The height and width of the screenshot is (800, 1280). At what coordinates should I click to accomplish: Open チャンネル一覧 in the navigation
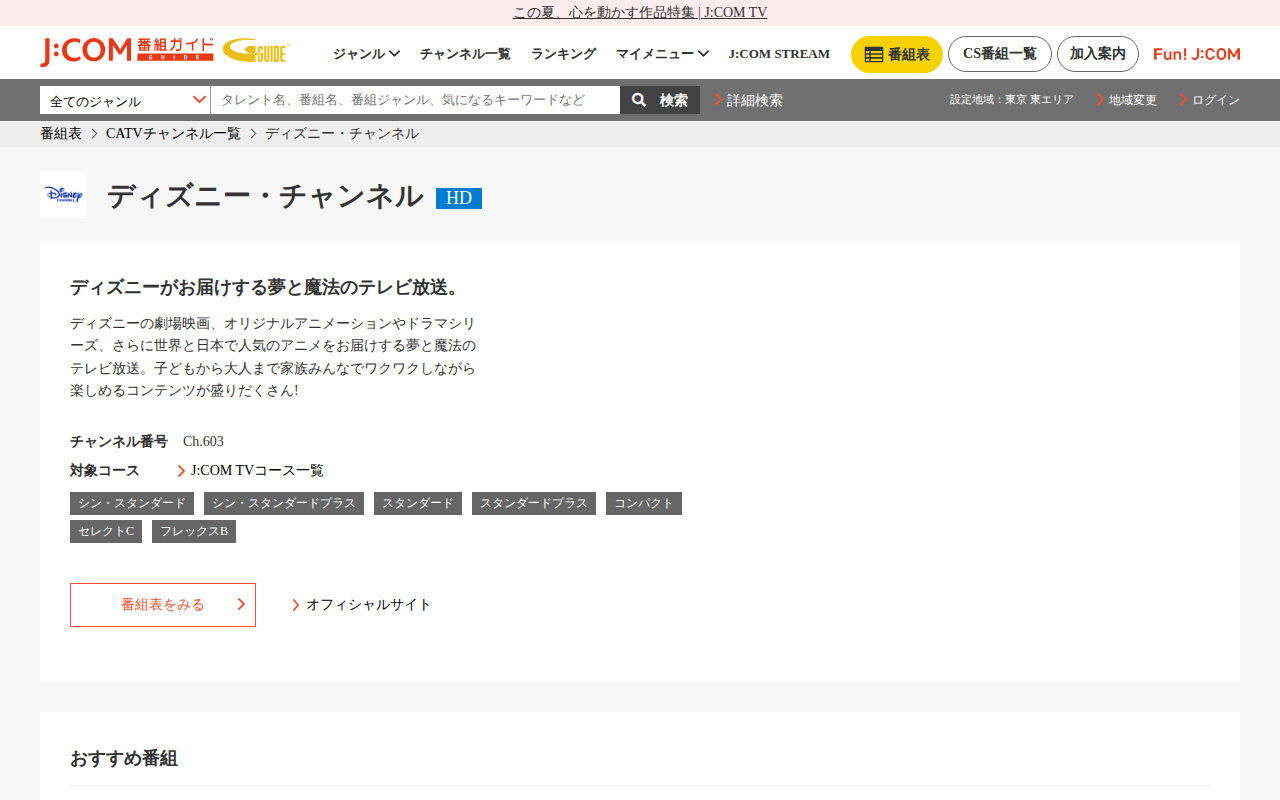click(465, 54)
